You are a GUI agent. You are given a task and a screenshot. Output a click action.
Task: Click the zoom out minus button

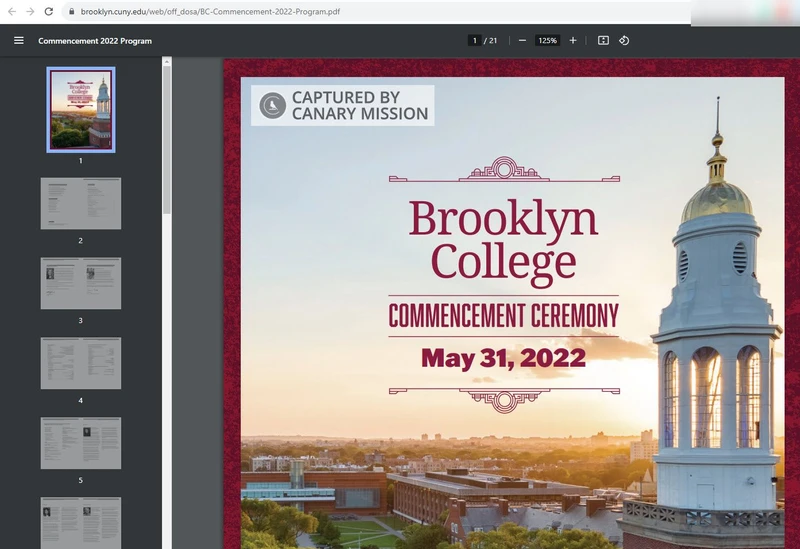click(522, 41)
